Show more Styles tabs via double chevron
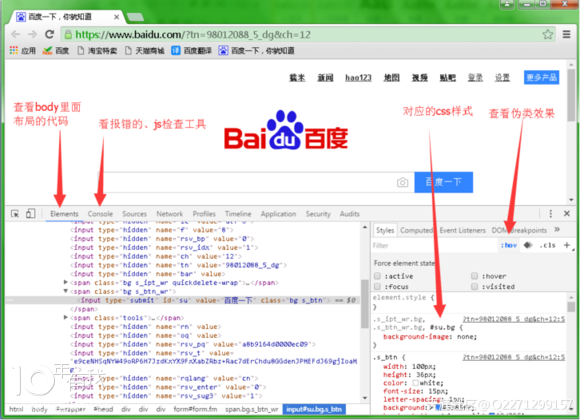The width and height of the screenshot is (580, 420). tap(557, 229)
